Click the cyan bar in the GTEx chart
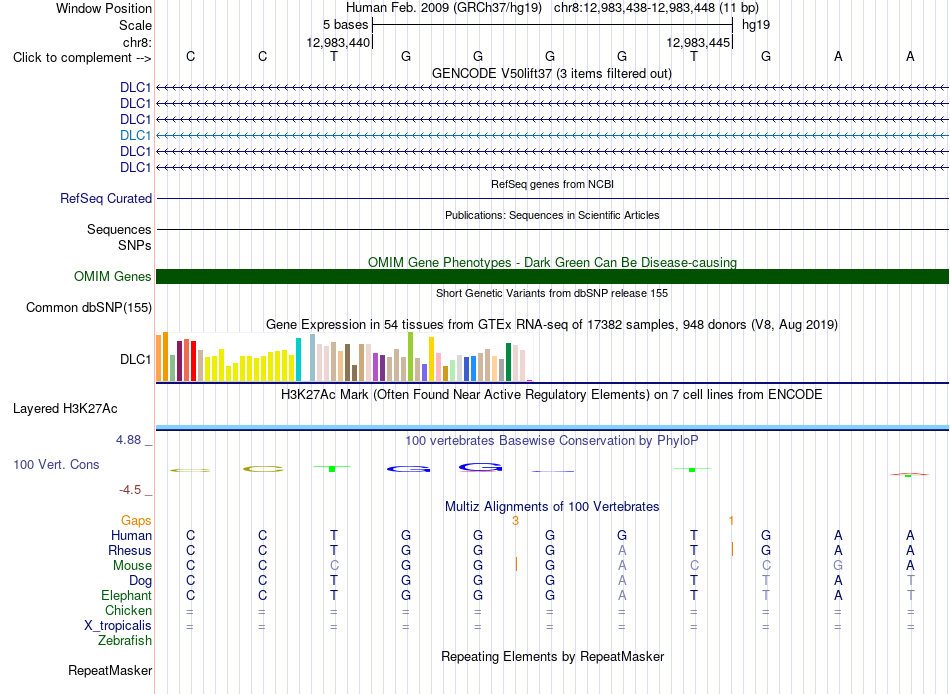 [x=298, y=359]
